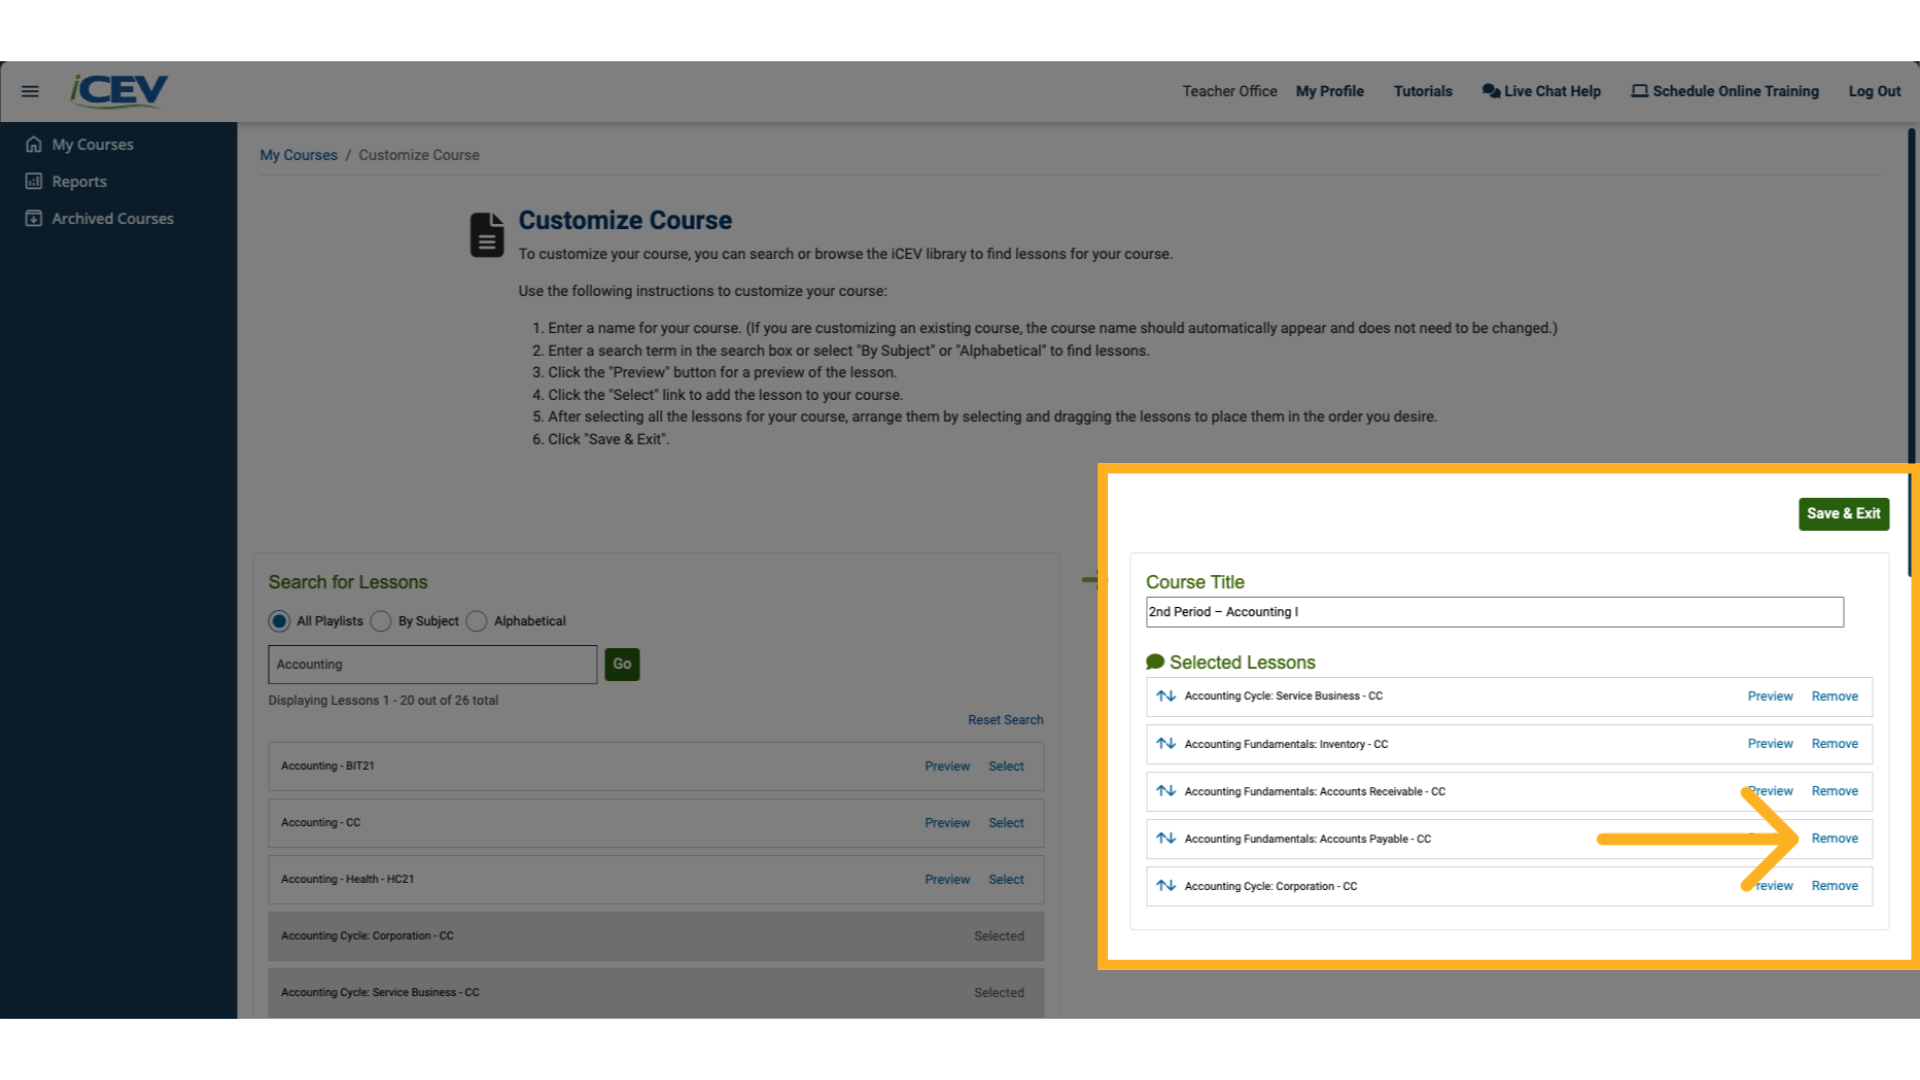Click the lesson search box containing Accounting
The height and width of the screenshot is (1080, 1920).
[433, 664]
